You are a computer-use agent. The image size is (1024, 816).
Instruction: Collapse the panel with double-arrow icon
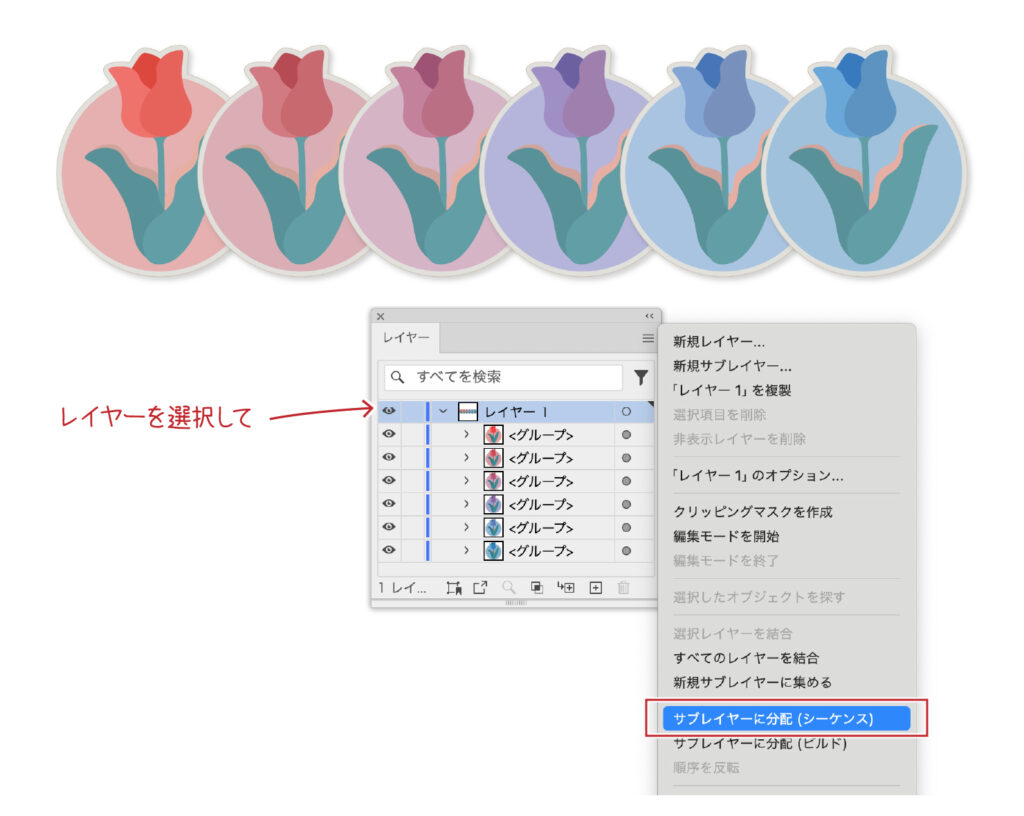pos(649,315)
